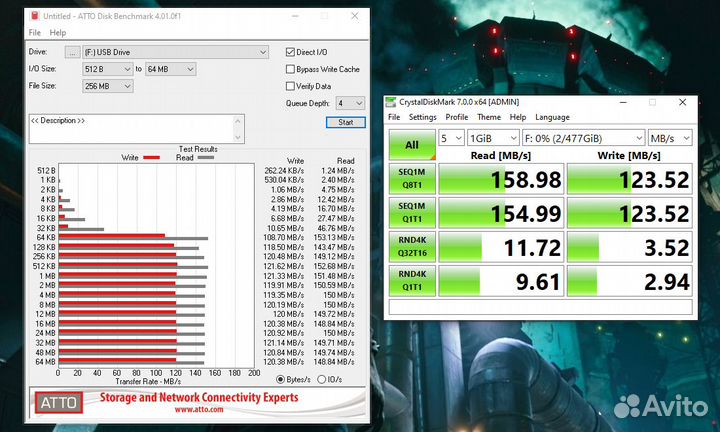Image resolution: width=720 pixels, height=432 pixels.
Task: Click the description box scrollbar
Action: point(238,128)
